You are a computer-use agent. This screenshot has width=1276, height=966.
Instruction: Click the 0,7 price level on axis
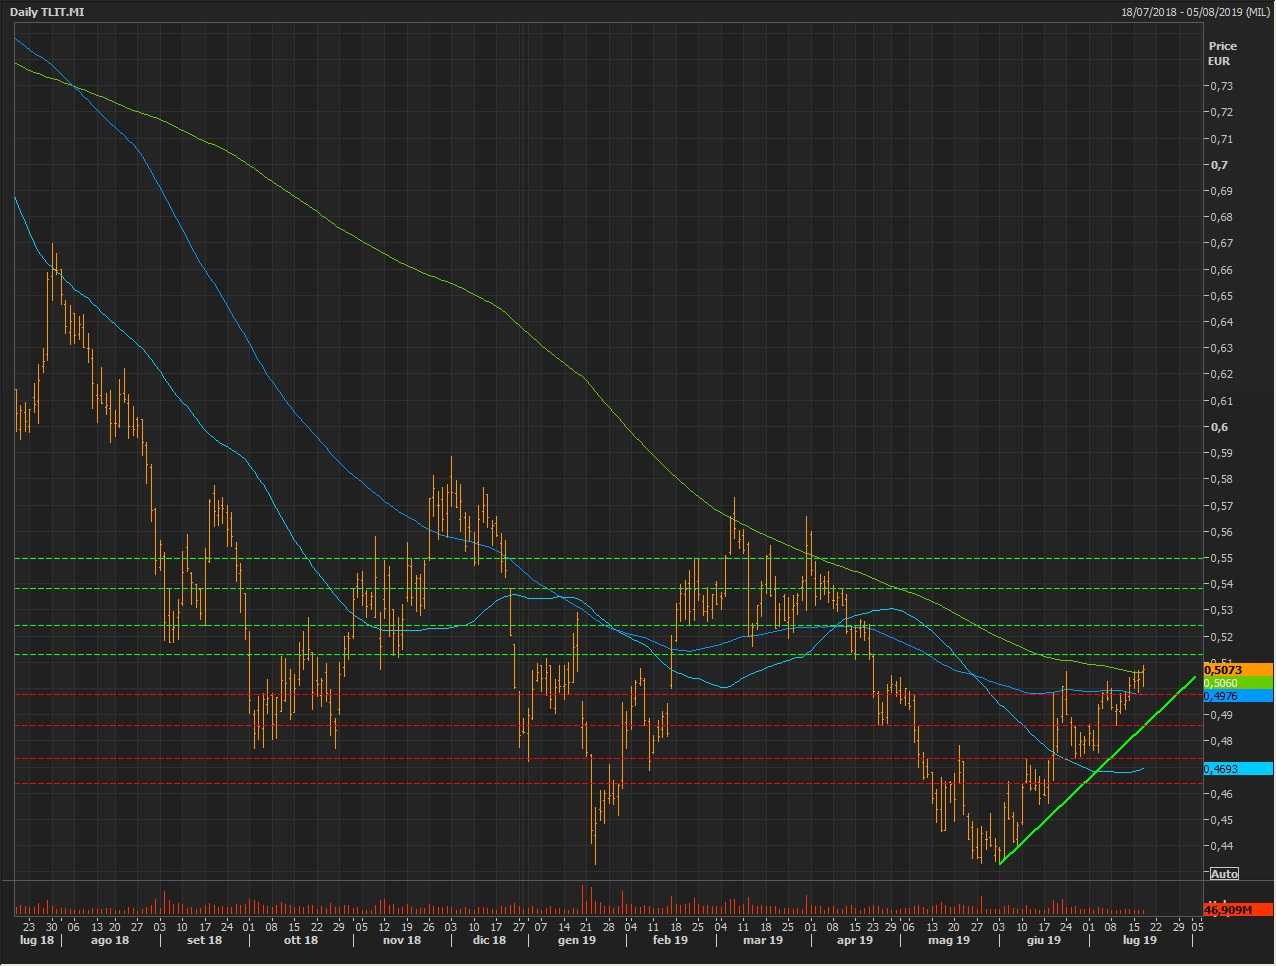[x=1218, y=165]
